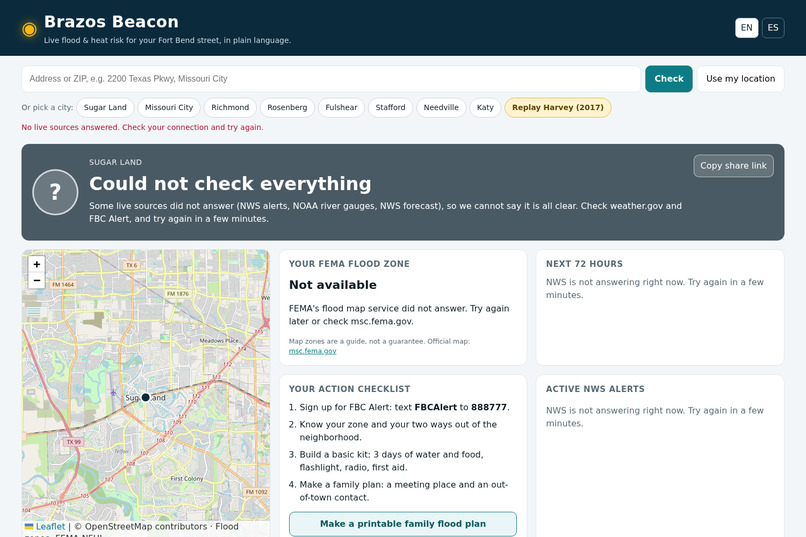Pick the Needville city chip
806x537 pixels.
pos(441,107)
